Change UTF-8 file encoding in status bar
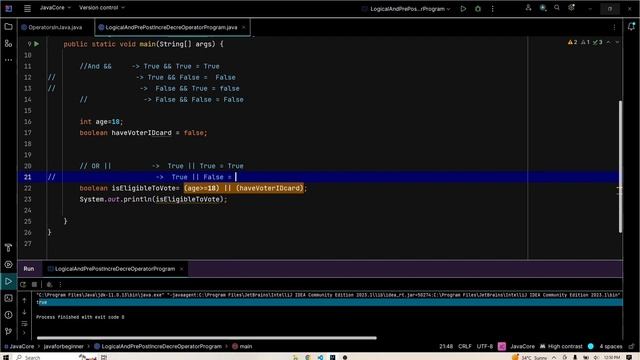 click(485, 346)
